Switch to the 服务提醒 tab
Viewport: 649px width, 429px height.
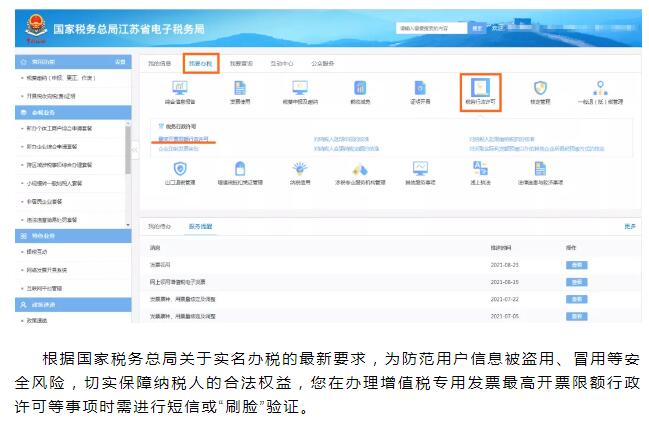click(x=200, y=227)
